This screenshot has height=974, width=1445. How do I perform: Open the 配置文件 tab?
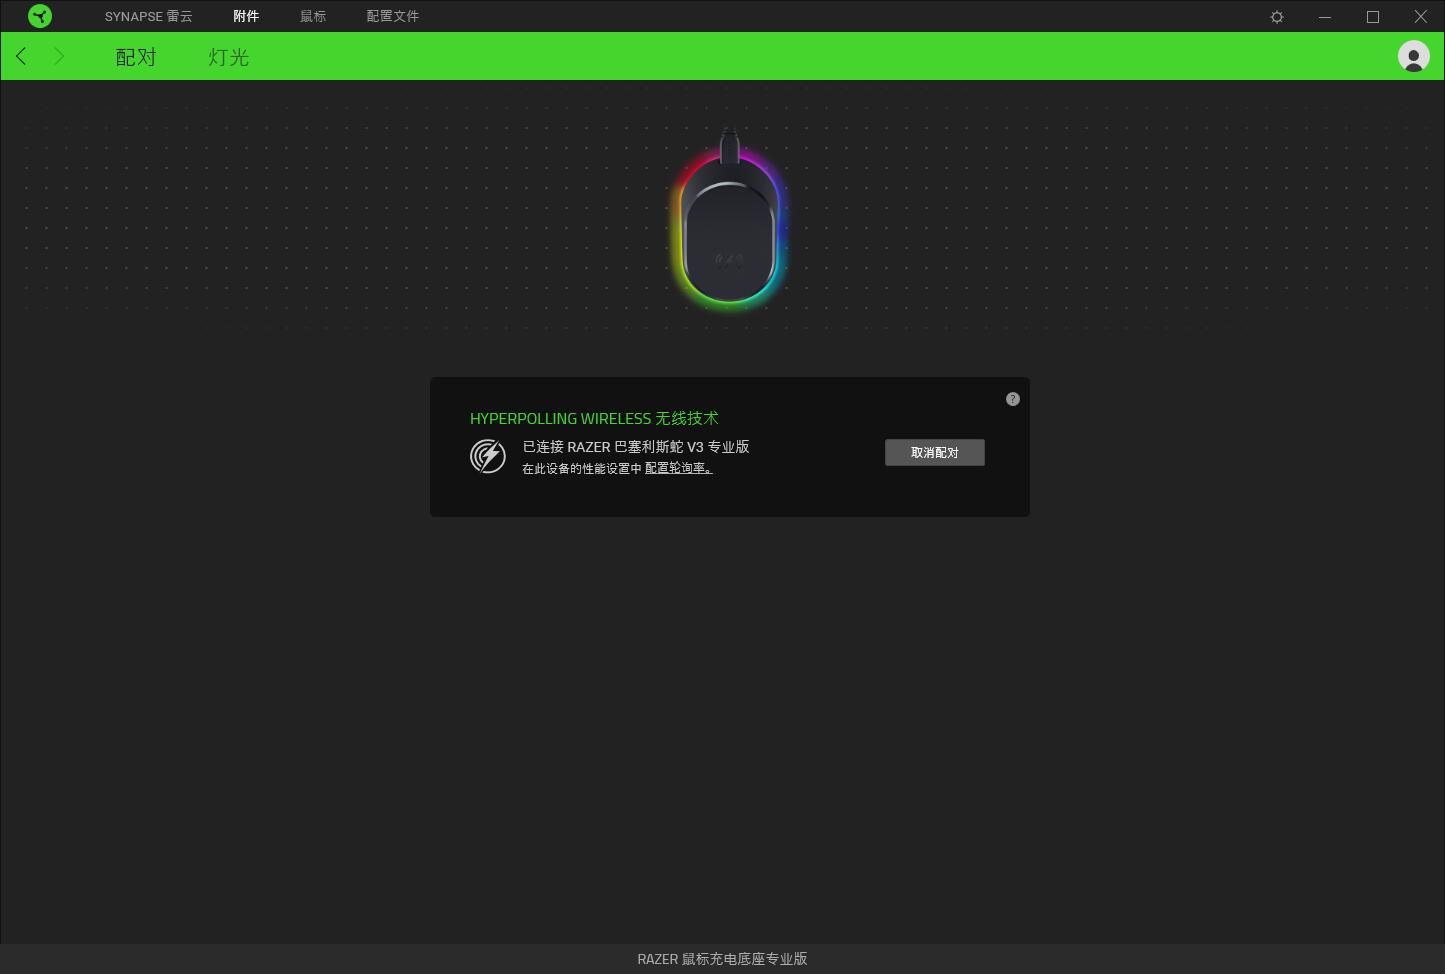point(393,16)
